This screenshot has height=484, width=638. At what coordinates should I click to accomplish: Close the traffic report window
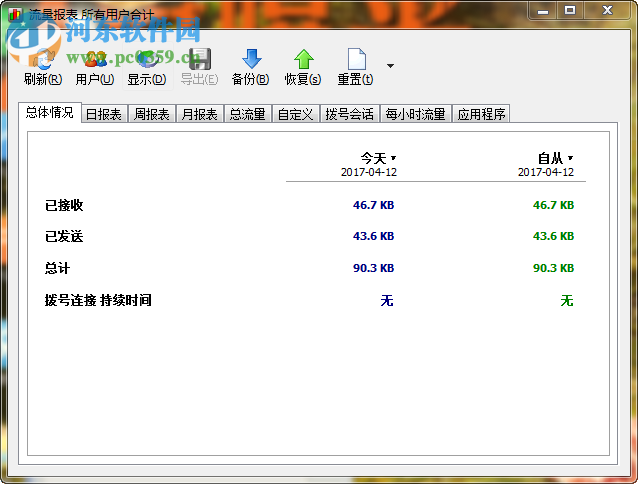(x=607, y=10)
